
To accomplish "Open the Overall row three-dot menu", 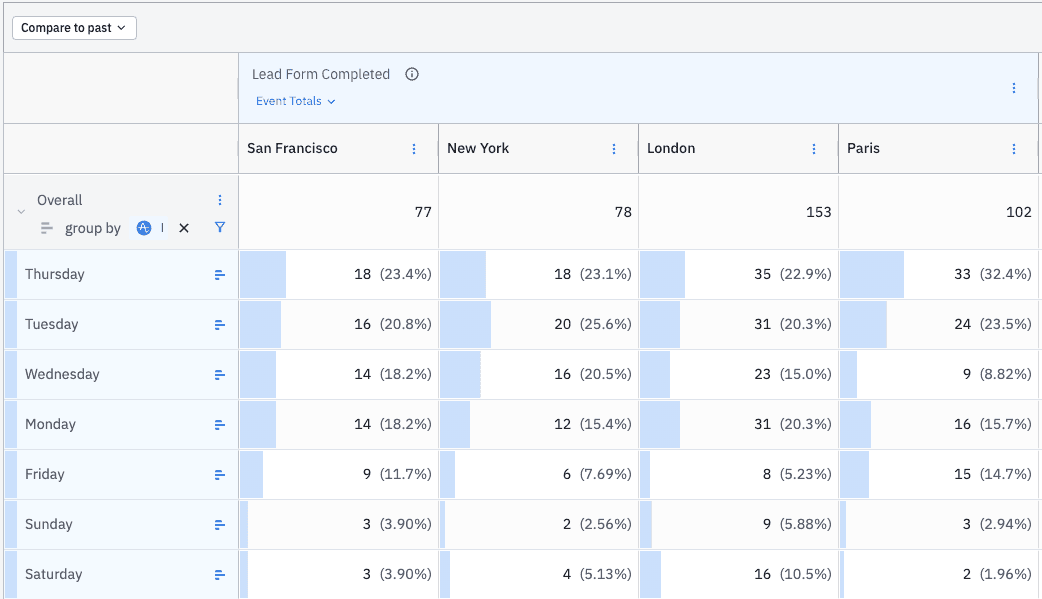I will 220,200.
